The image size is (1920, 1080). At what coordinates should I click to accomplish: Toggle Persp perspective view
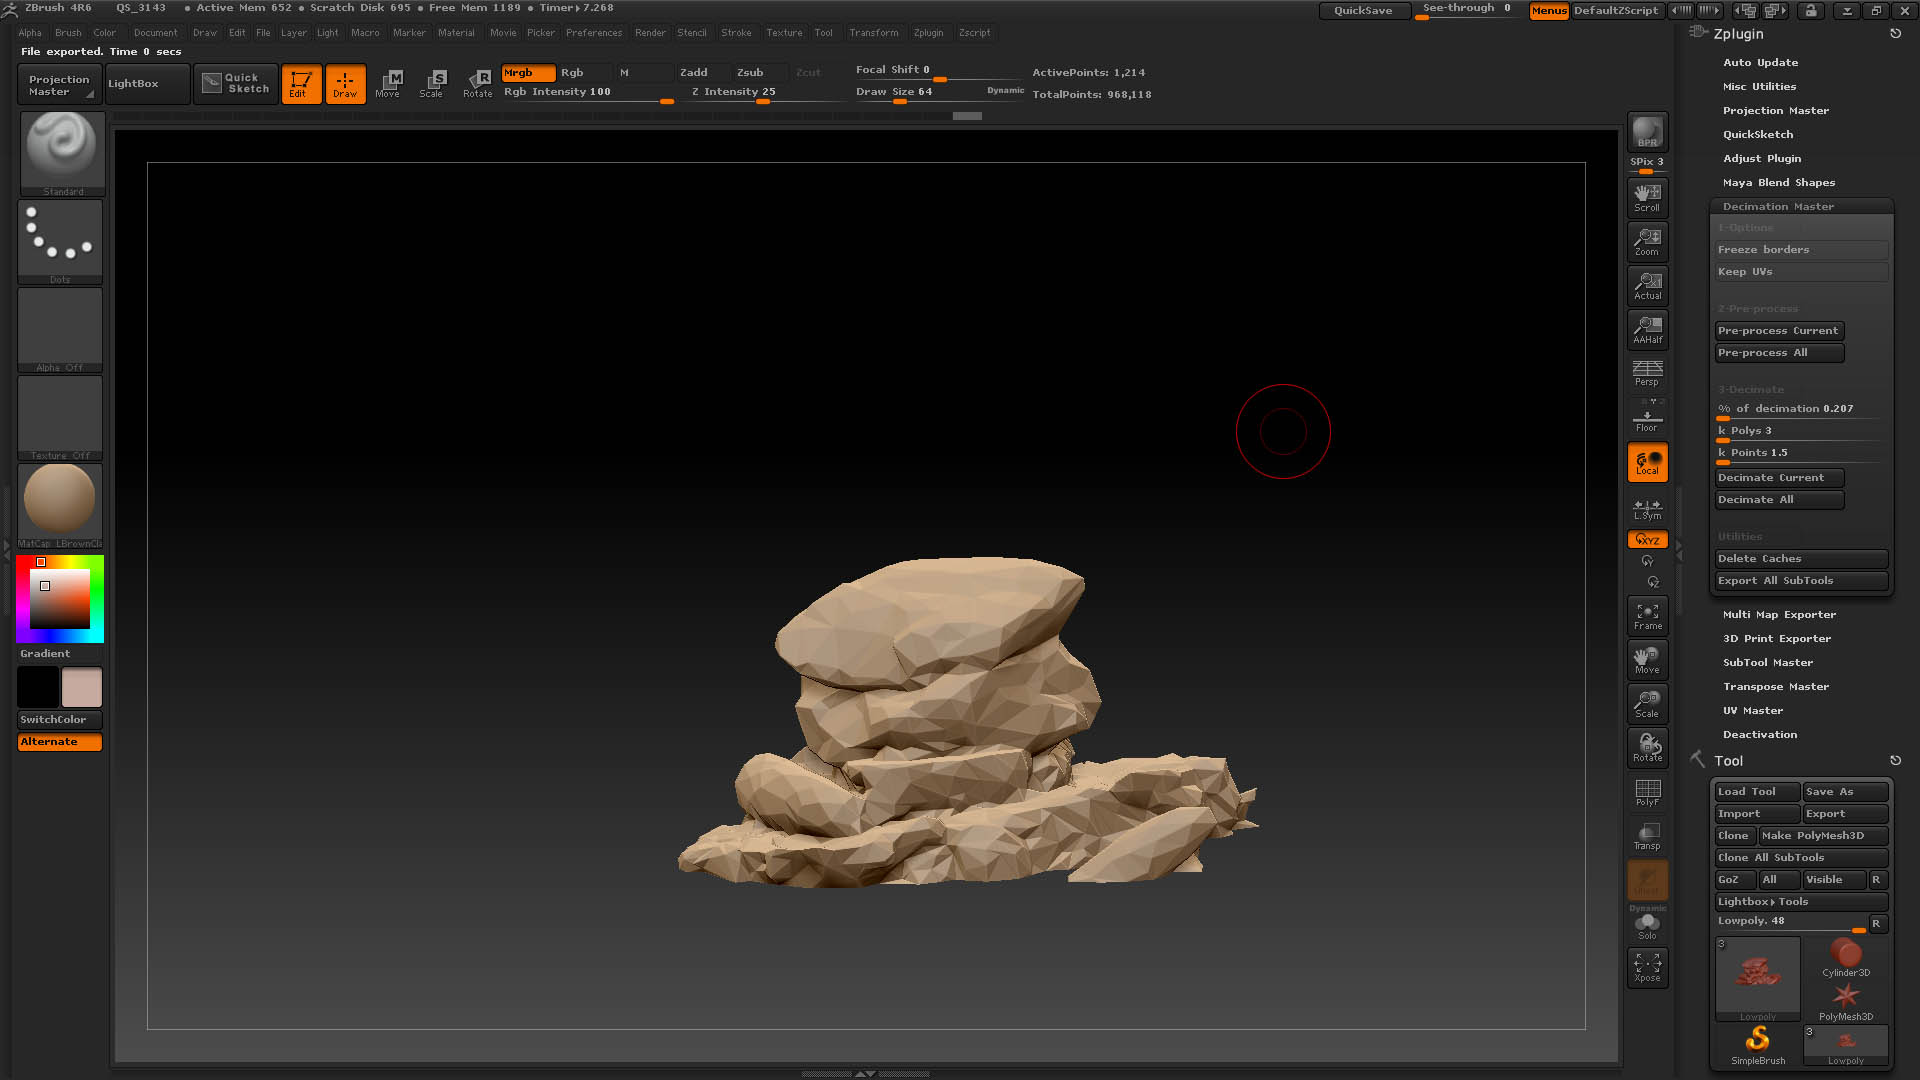[1647, 373]
